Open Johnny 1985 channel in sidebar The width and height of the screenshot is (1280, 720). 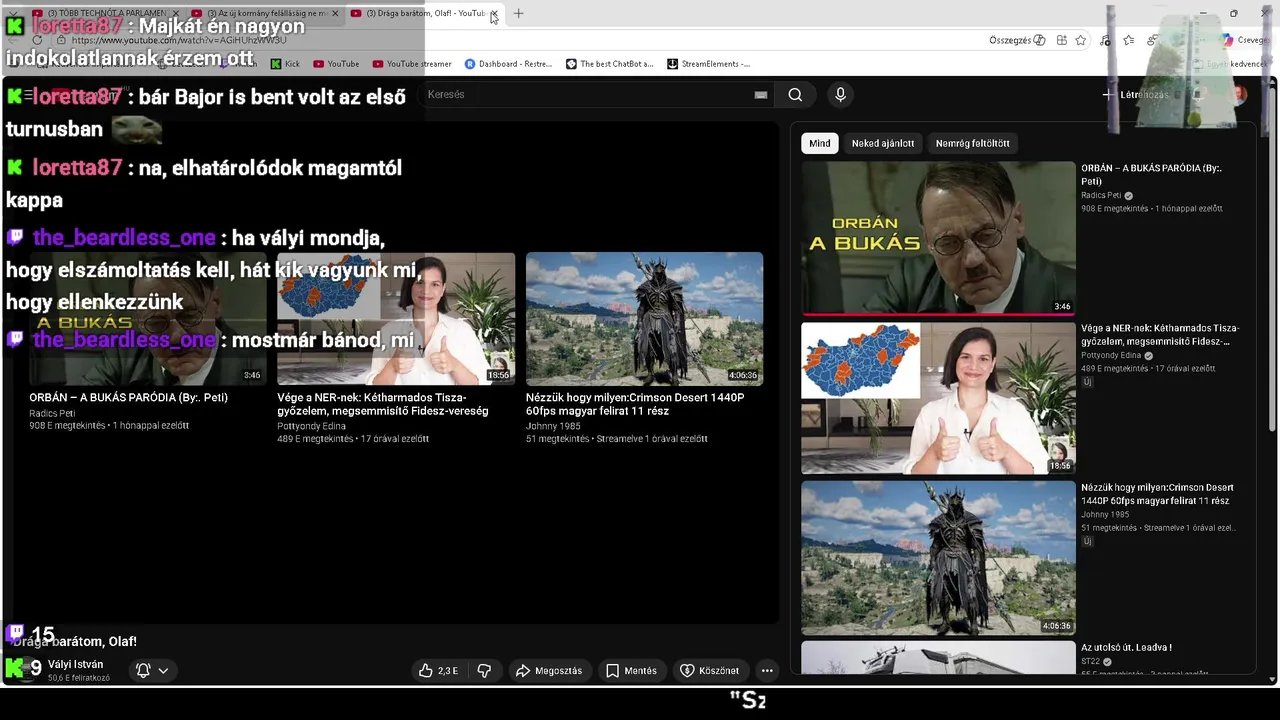(1105, 515)
